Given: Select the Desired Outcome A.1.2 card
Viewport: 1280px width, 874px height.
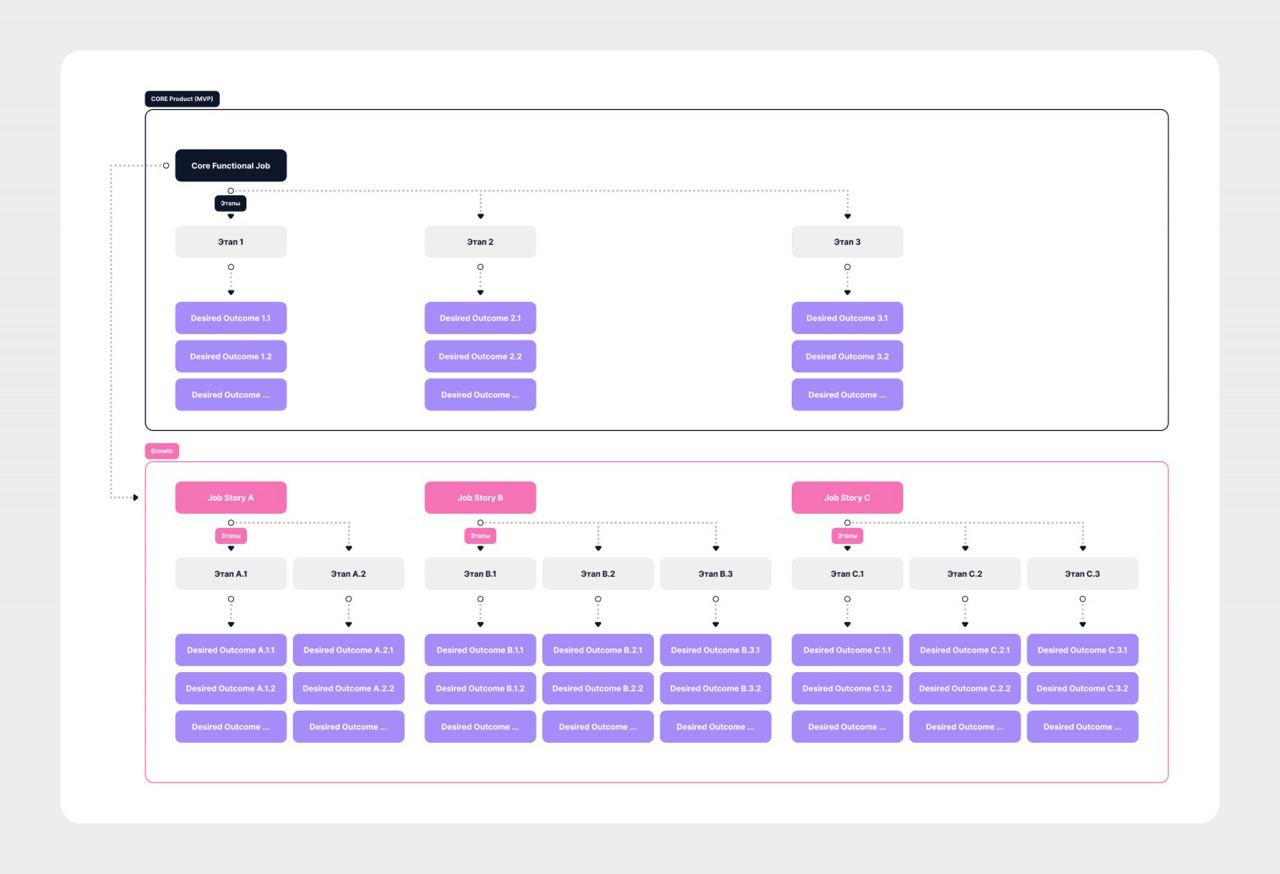Looking at the screenshot, I should click(230, 688).
